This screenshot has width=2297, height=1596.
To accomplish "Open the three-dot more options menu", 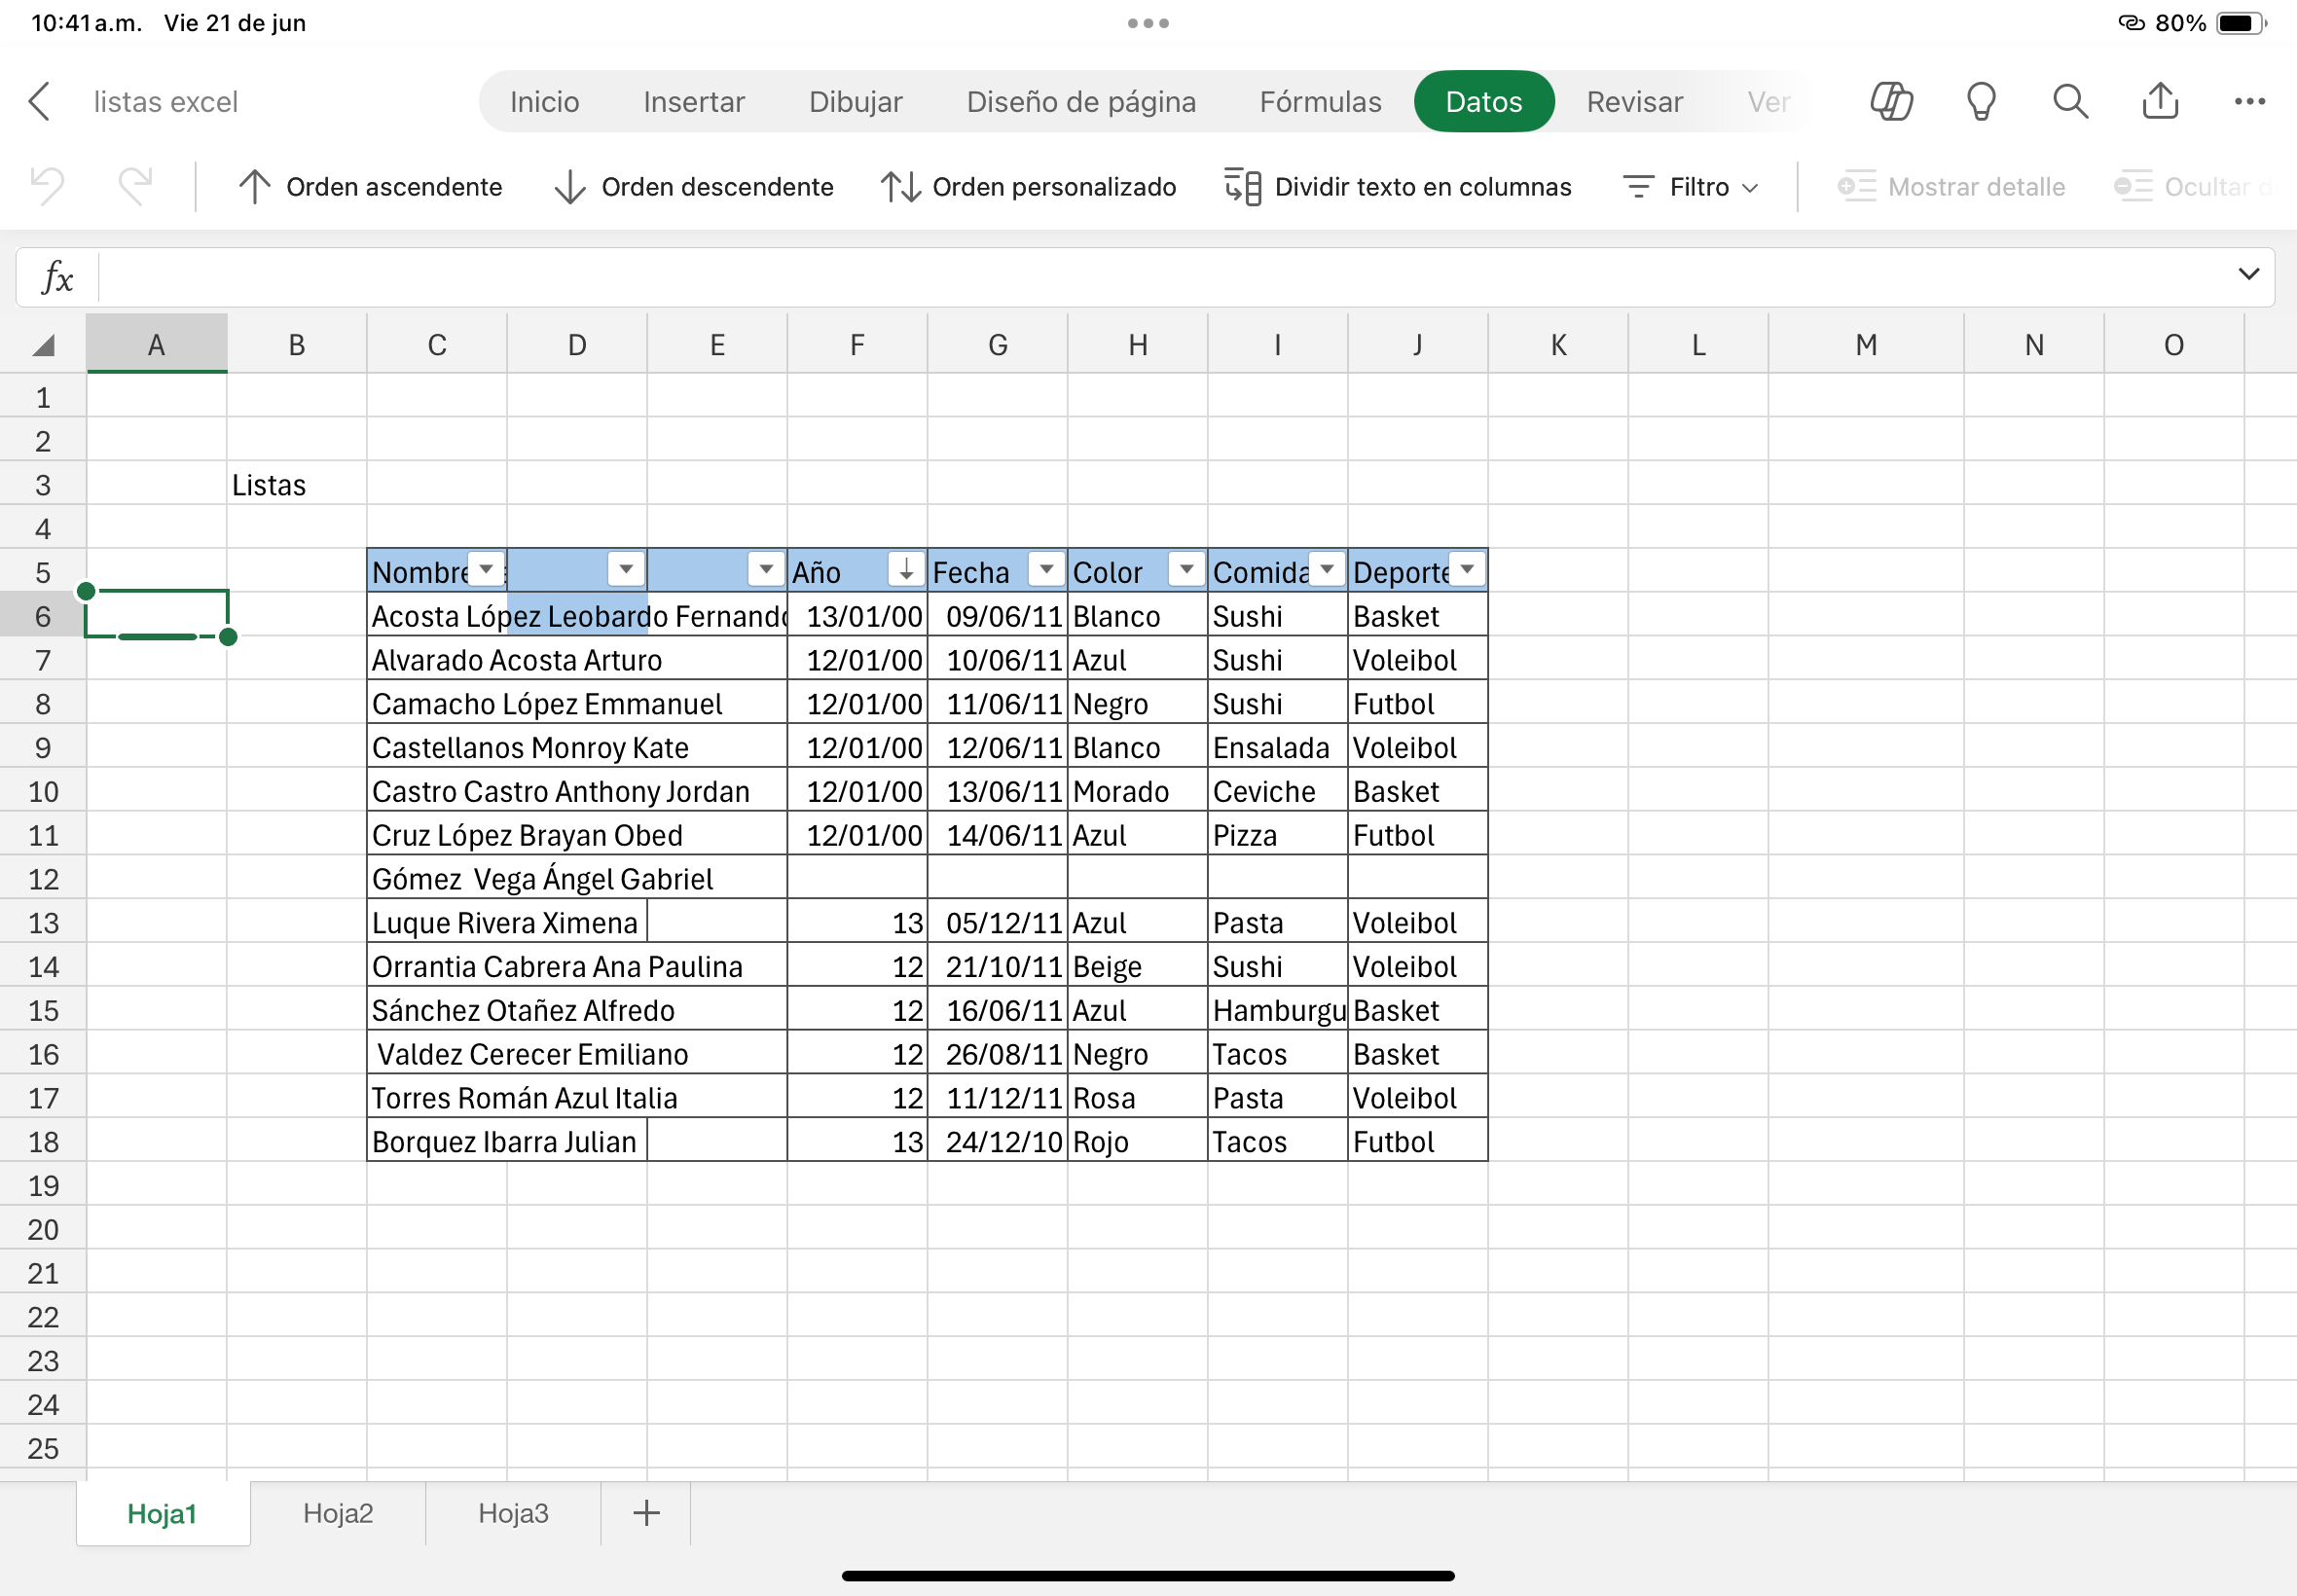I will (2249, 101).
